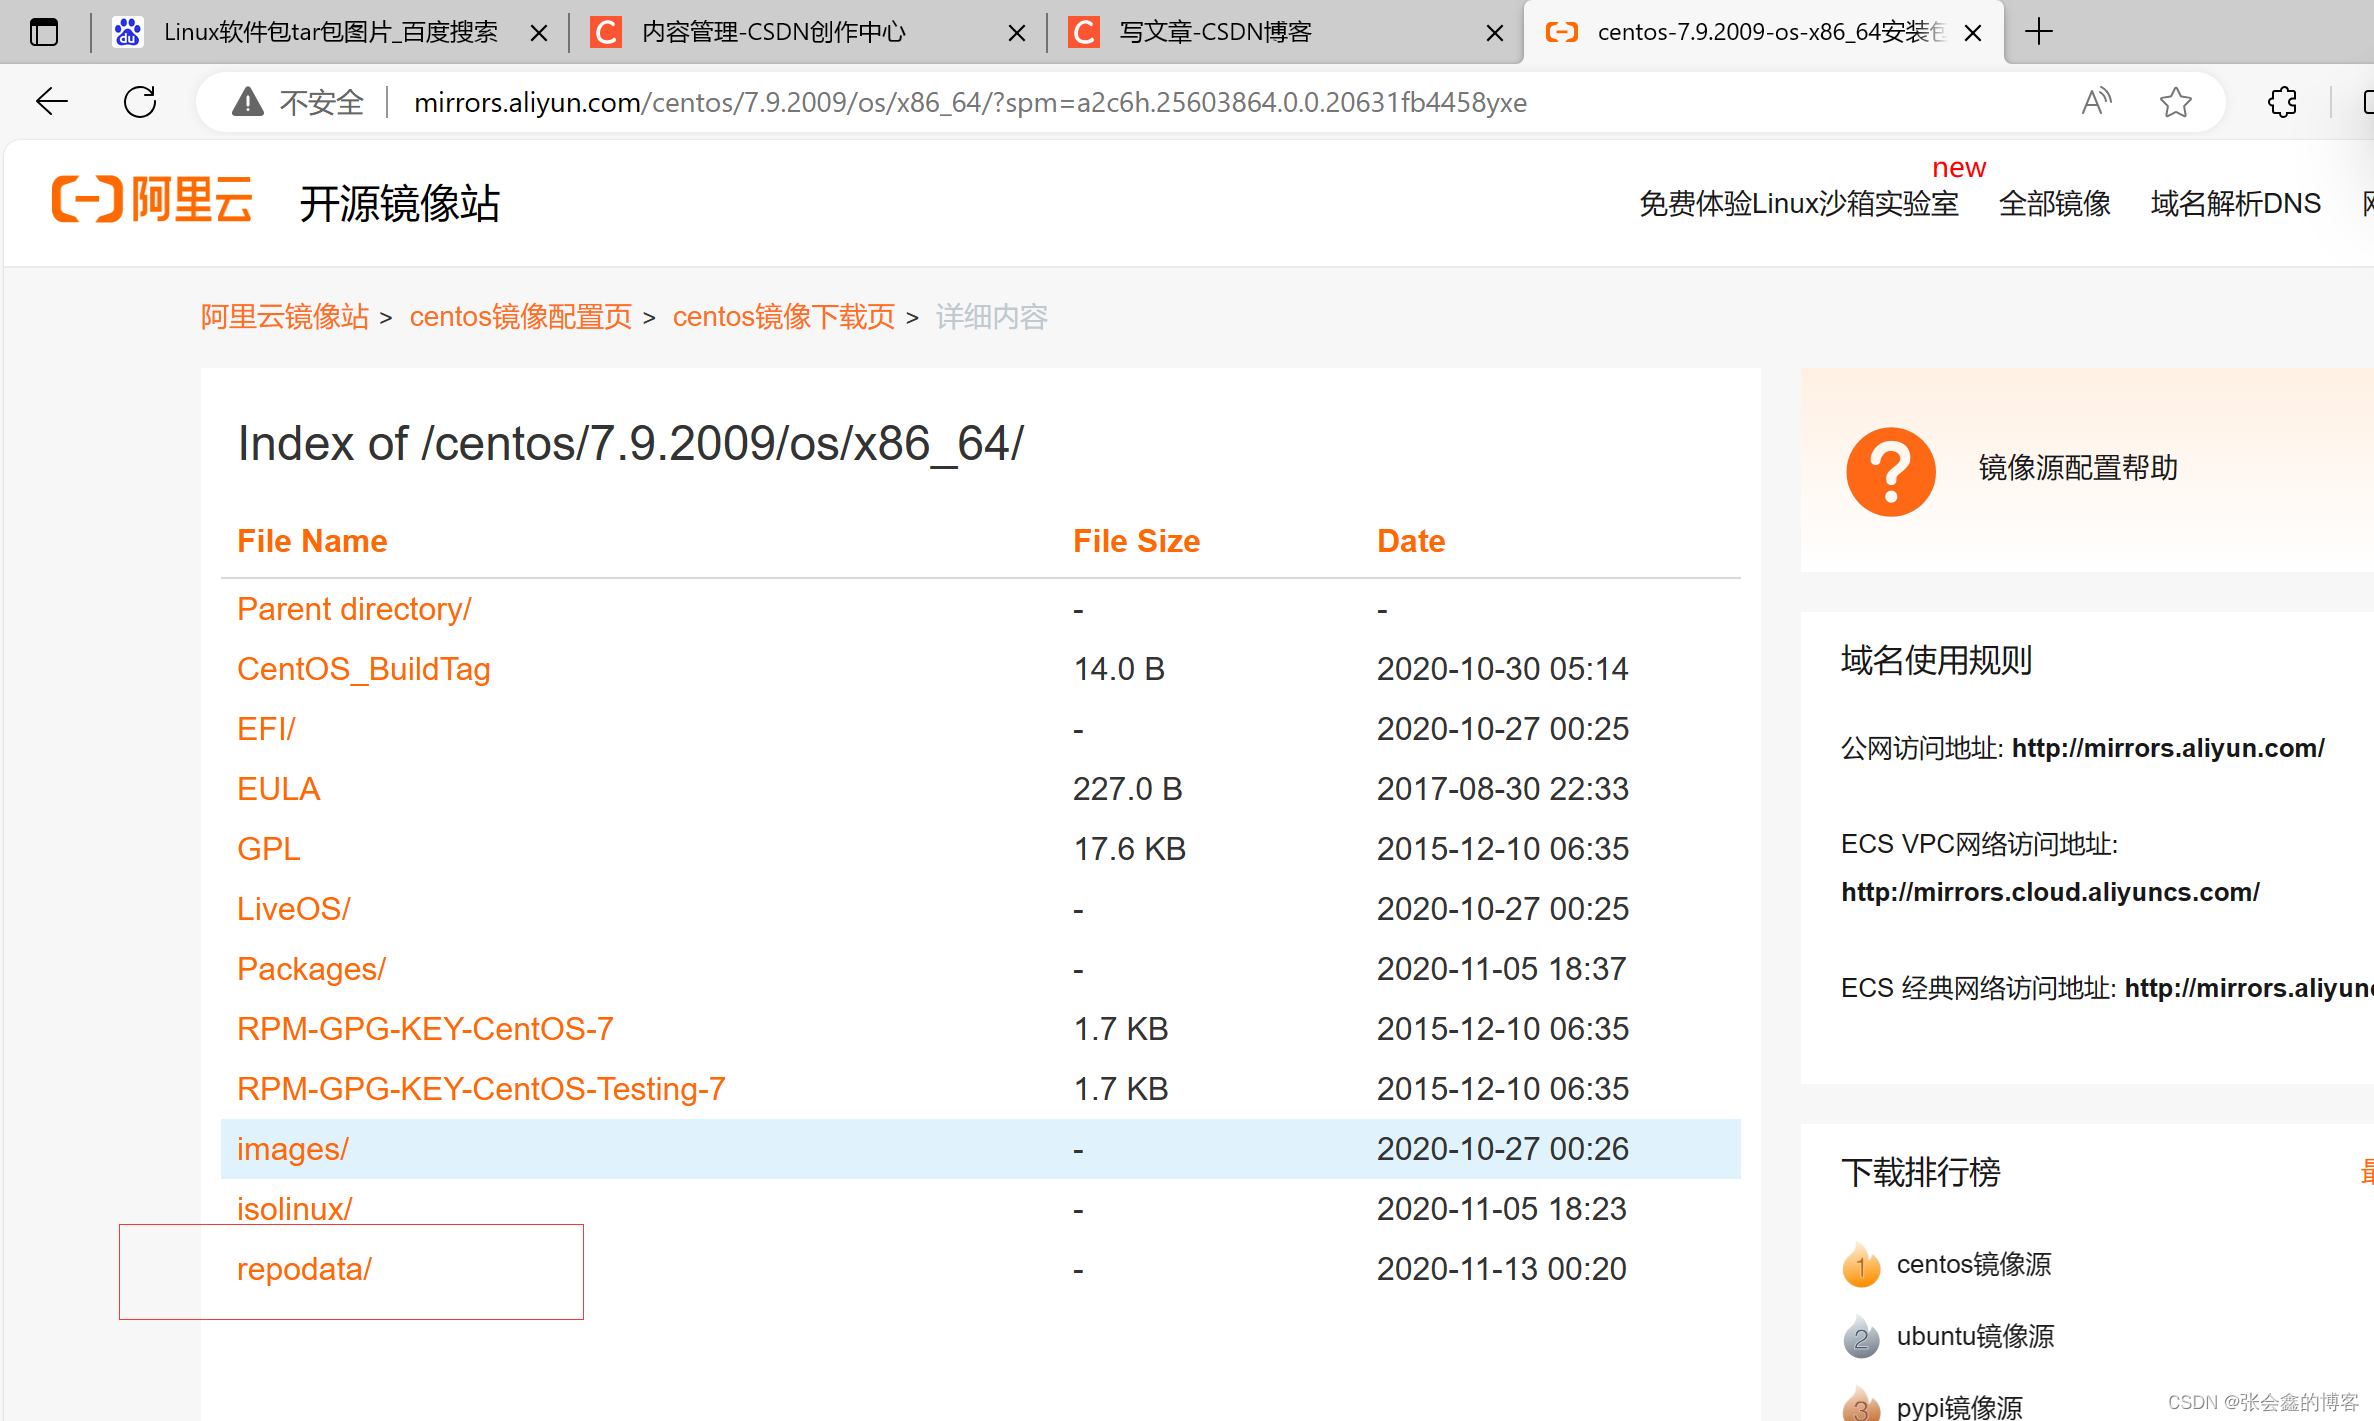The height and width of the screenshot is (1421, 2374).
Task: Click 详细内容 breadcrumb text
Action: [991, 317]
